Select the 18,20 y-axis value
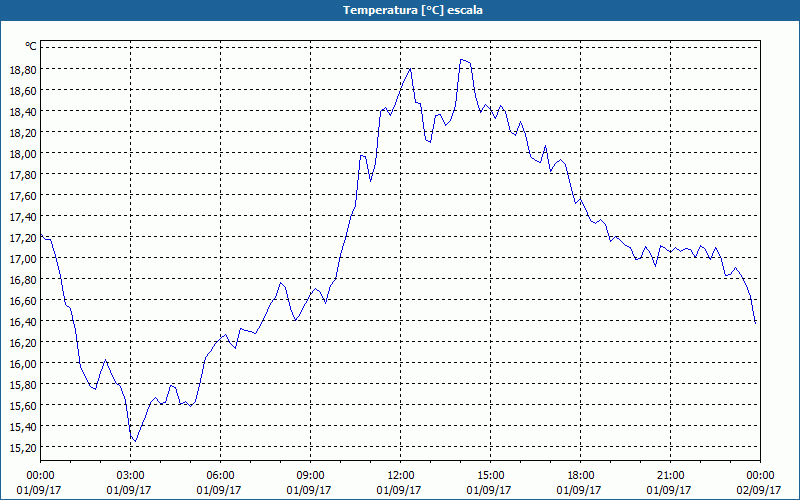The width and height of the screenshot is (800, 500). coord(23,133)
